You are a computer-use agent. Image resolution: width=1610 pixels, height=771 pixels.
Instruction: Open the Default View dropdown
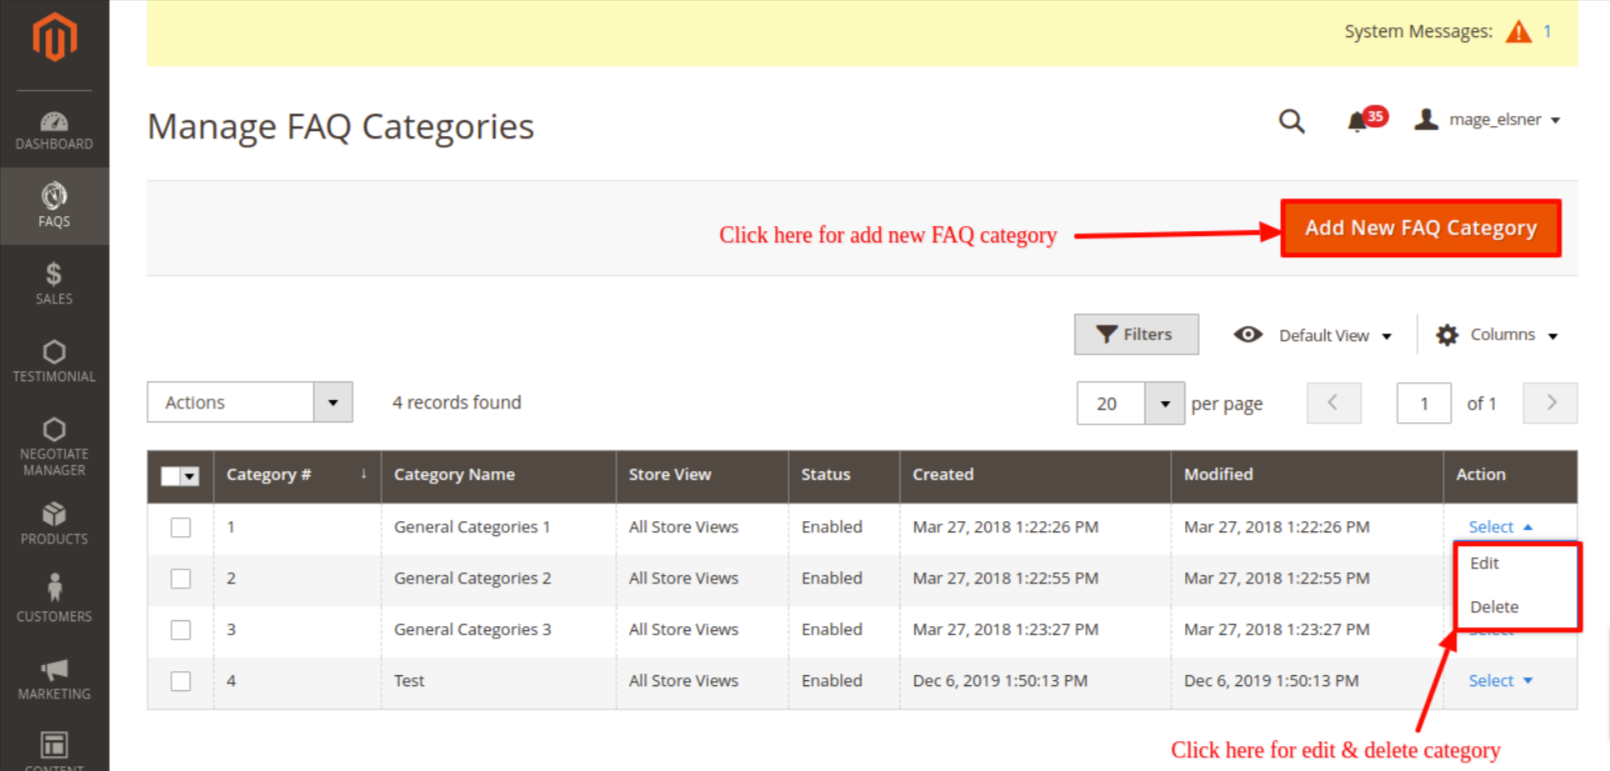[x=1313, y=335]
